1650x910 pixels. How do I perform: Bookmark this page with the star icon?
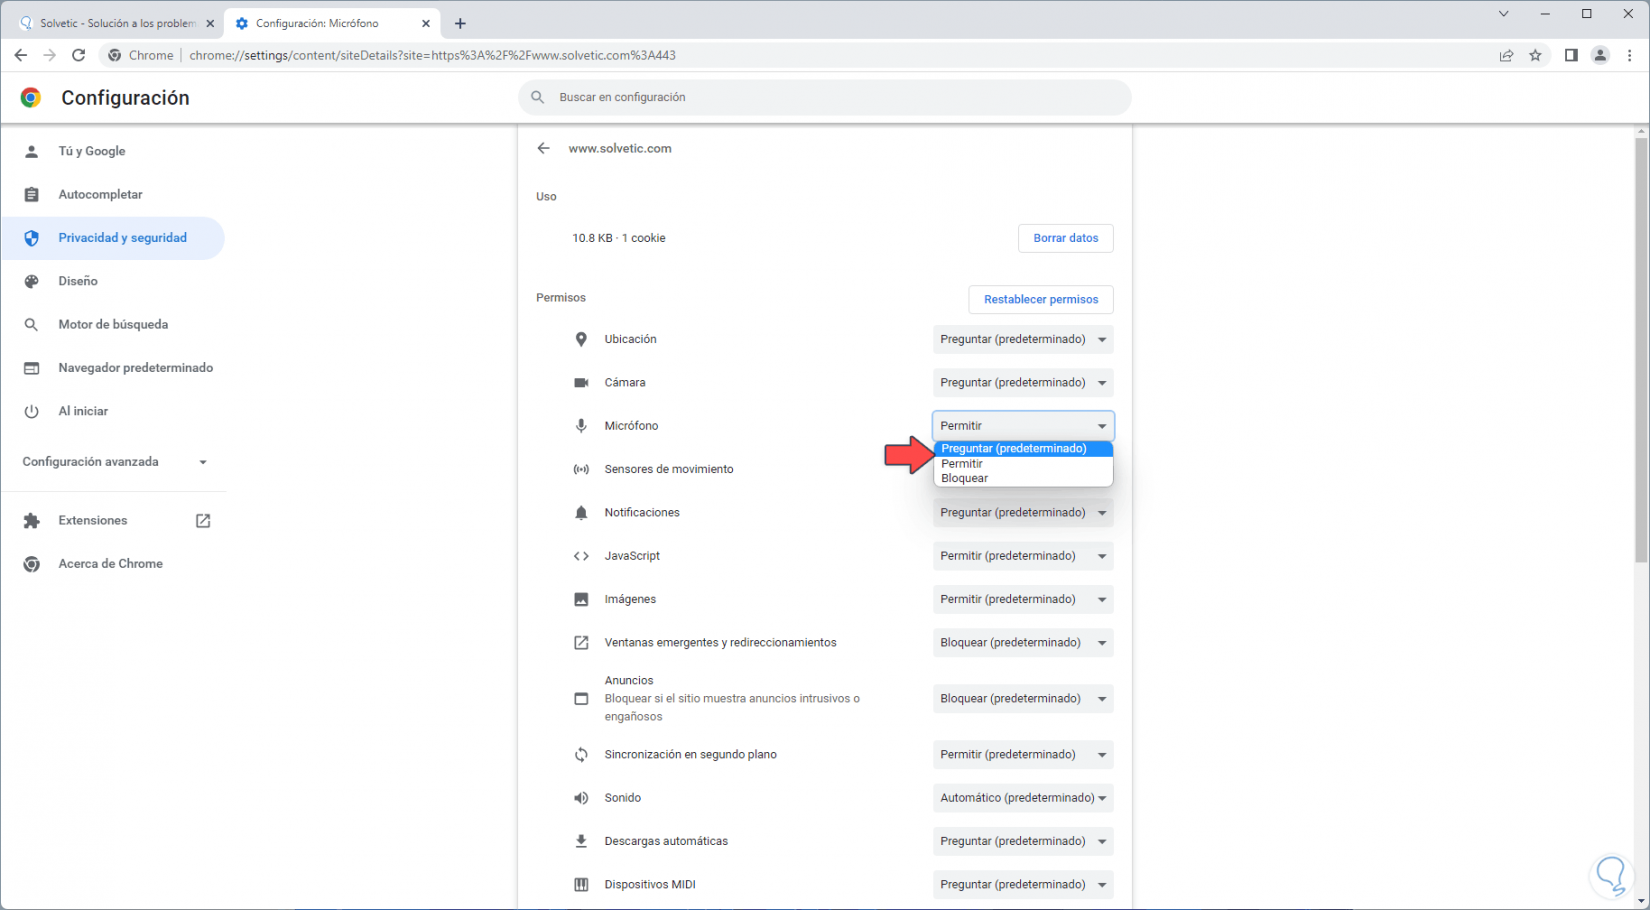point(1535,55)
